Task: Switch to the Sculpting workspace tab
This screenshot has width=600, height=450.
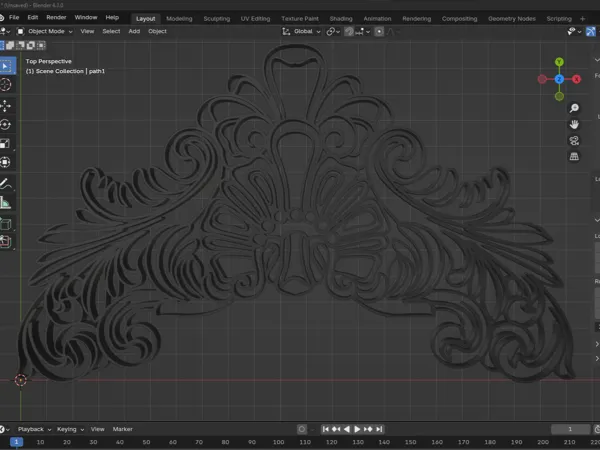Action: 217,18
